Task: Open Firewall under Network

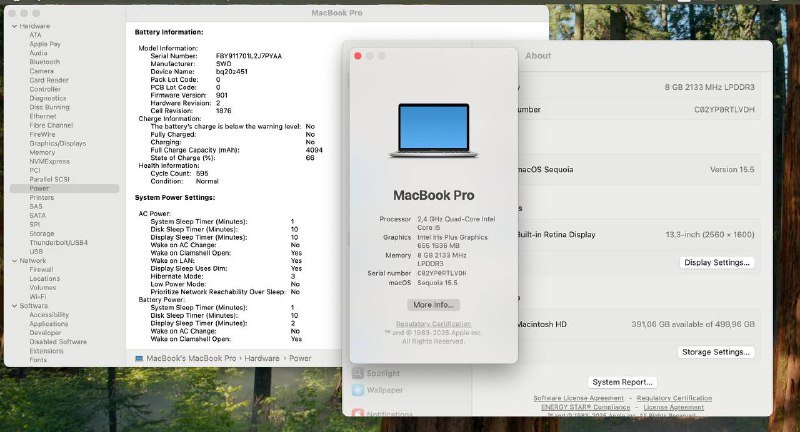Action: 41,270
